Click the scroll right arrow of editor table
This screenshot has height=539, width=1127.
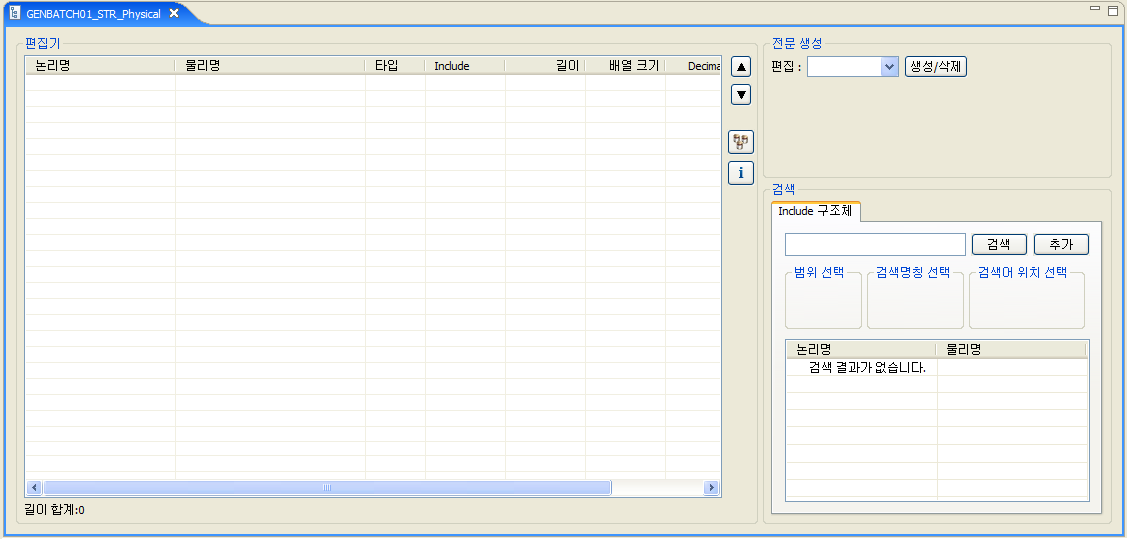coord(712,487)
